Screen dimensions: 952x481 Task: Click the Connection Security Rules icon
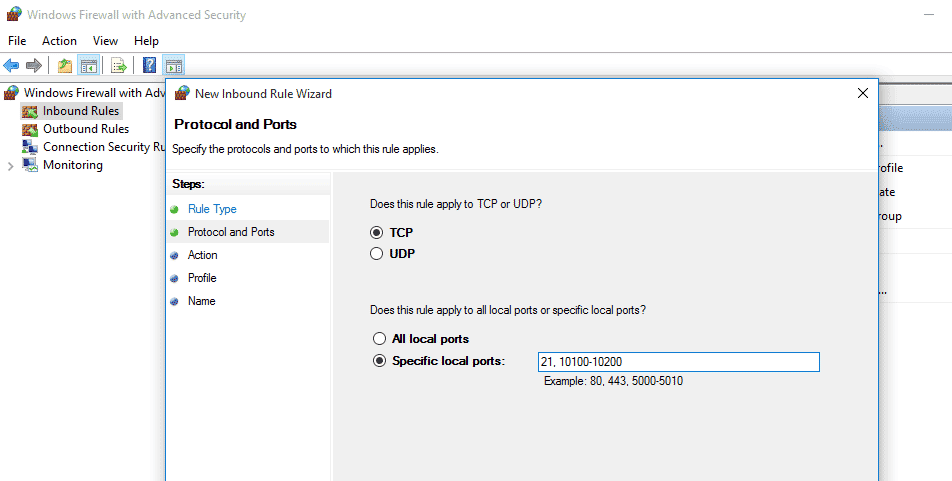coord(30,147)
